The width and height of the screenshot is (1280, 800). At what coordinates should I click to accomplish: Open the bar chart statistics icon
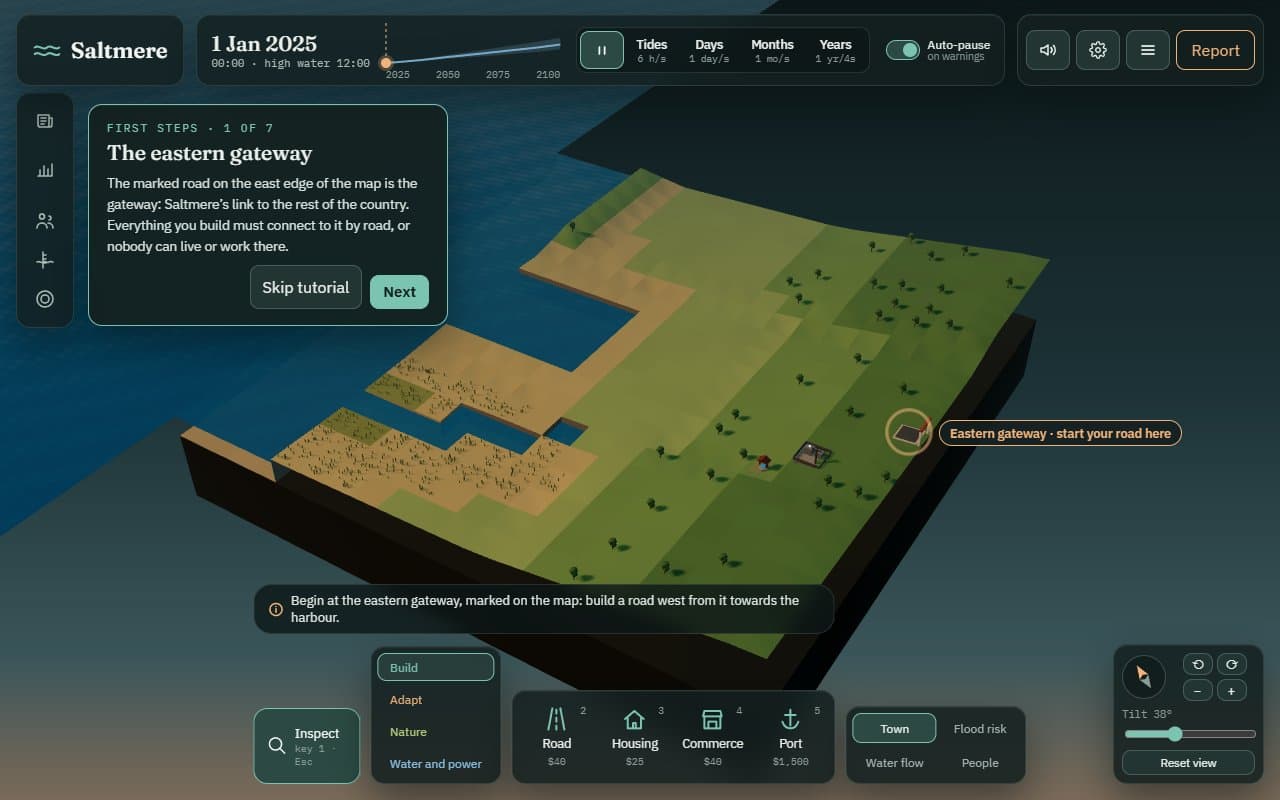(x=45, y=171)
